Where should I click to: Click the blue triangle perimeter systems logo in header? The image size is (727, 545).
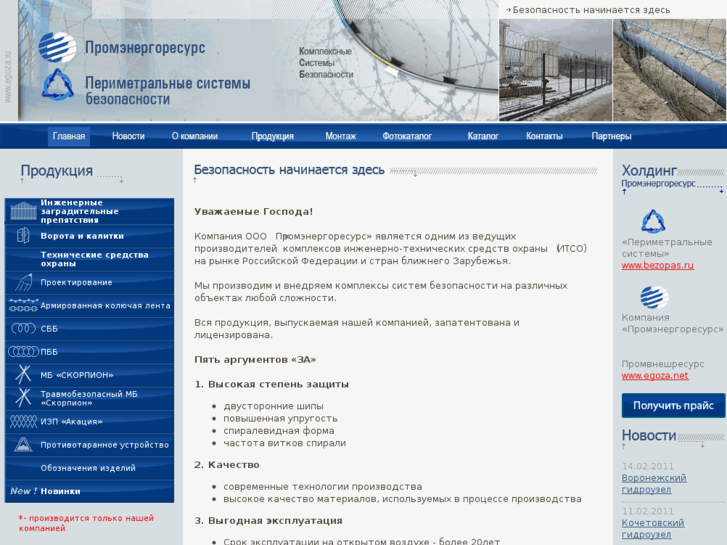pos(57,85)
